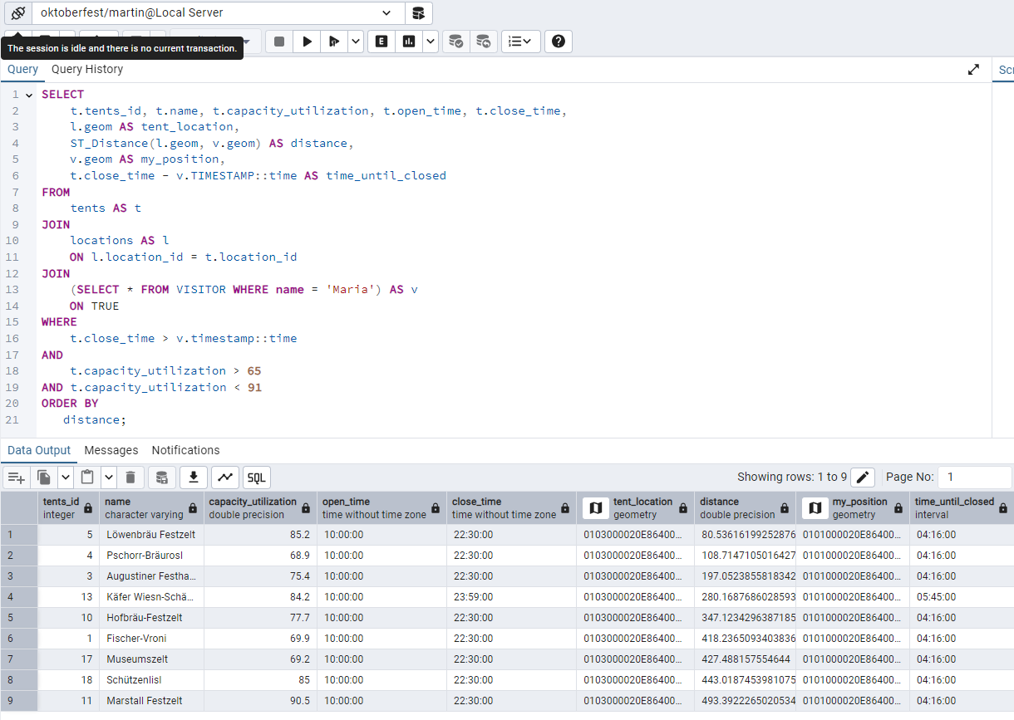
Task: Open the execute options dropdown arrow
Action: pos(356,41)
